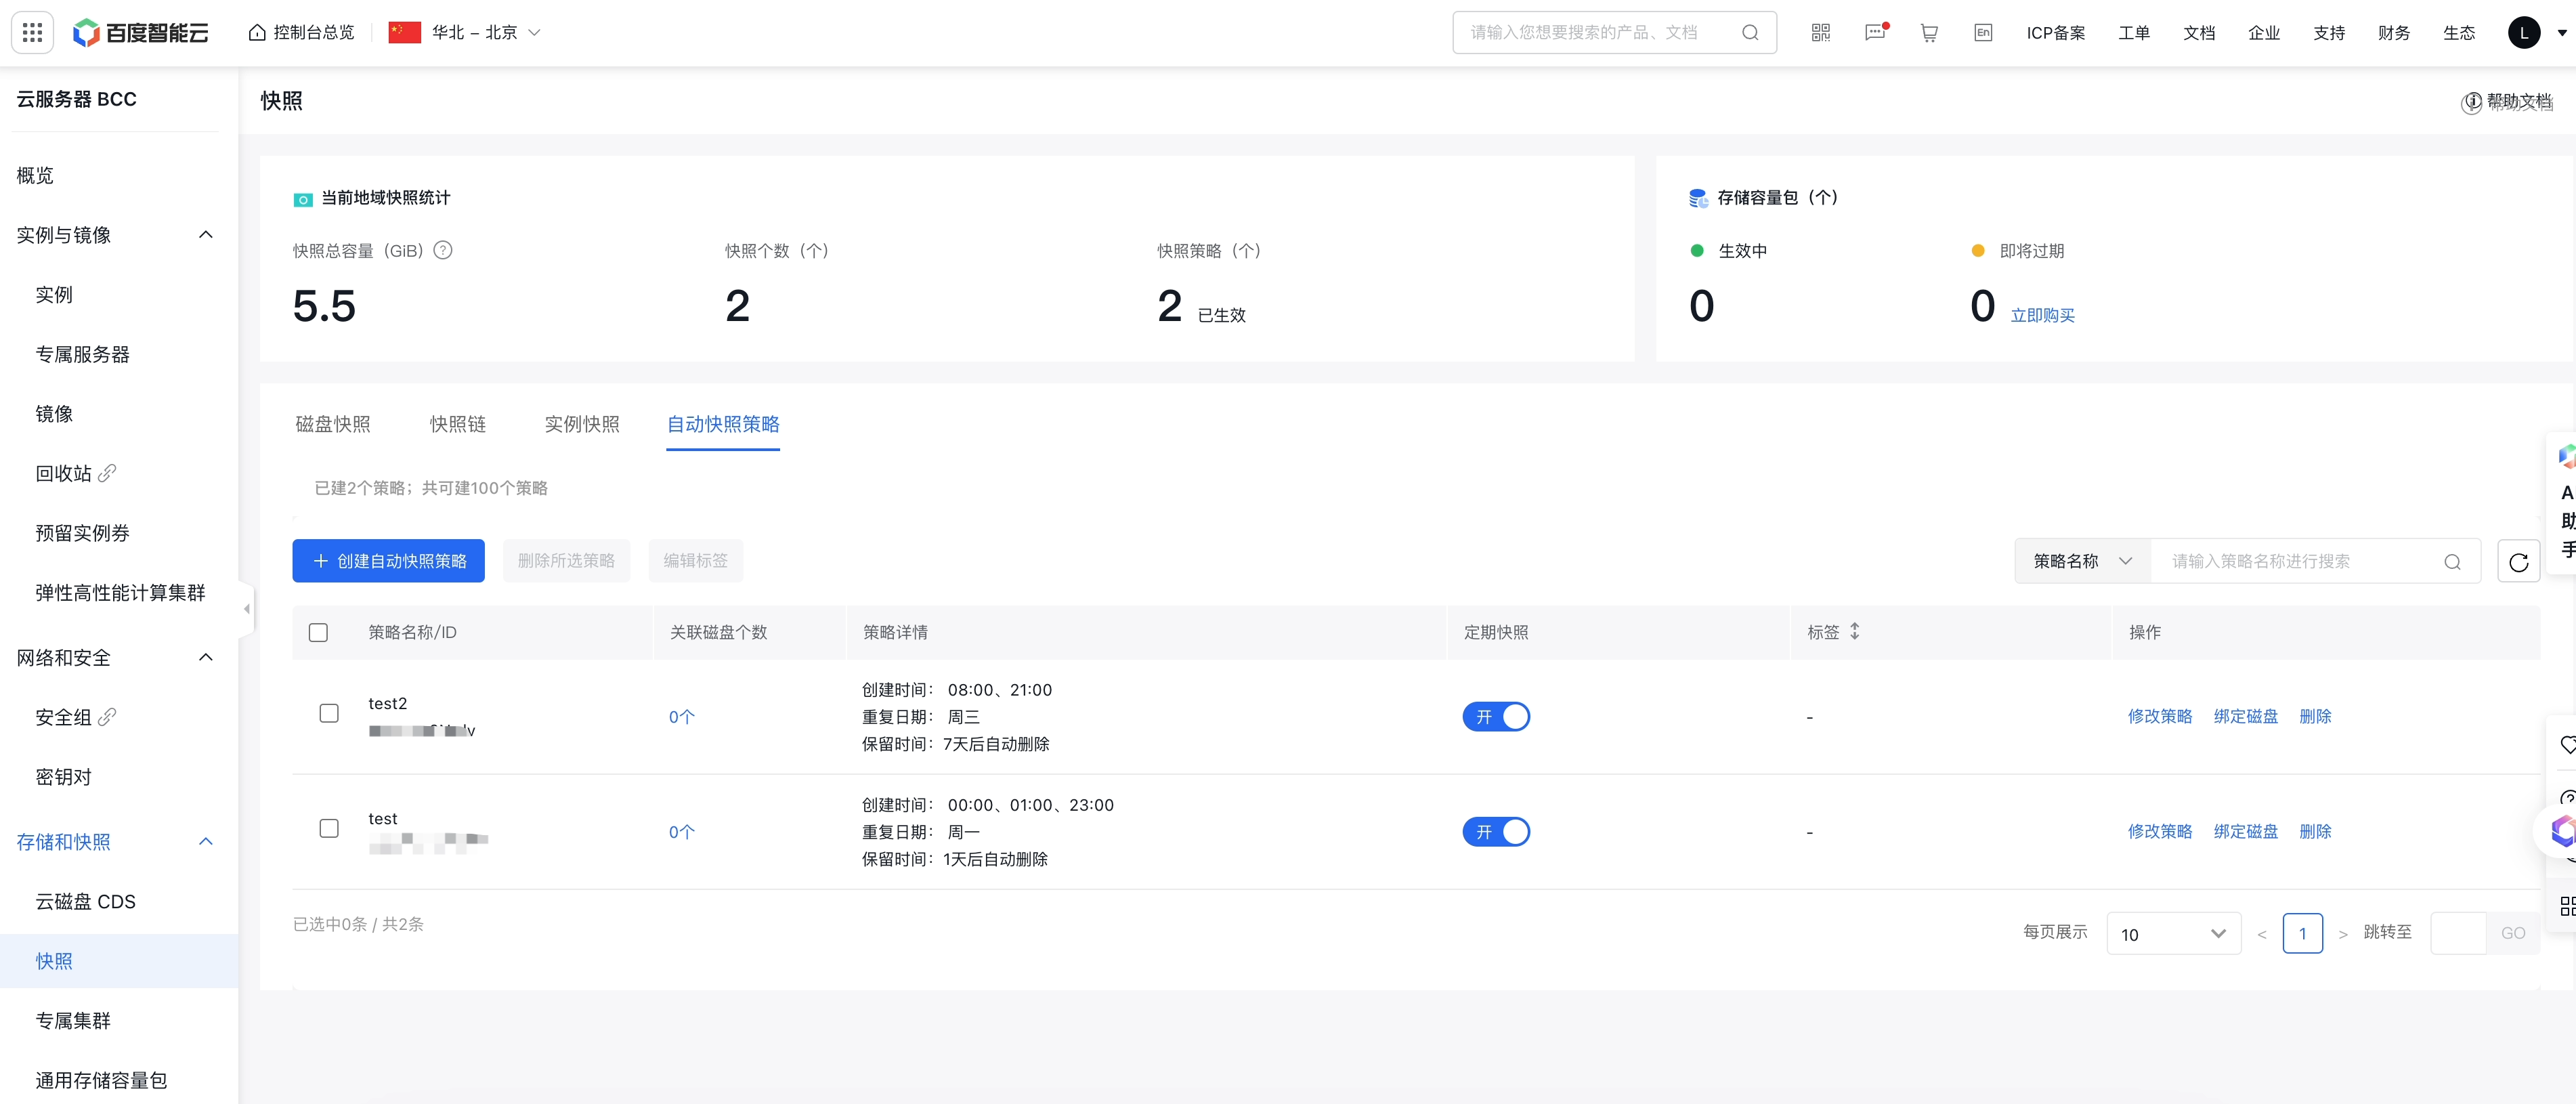The width and height of the screenshot is (2576, 1104).
Task: Click the Baidu AI Cloud logo
Action: (141, 33)
